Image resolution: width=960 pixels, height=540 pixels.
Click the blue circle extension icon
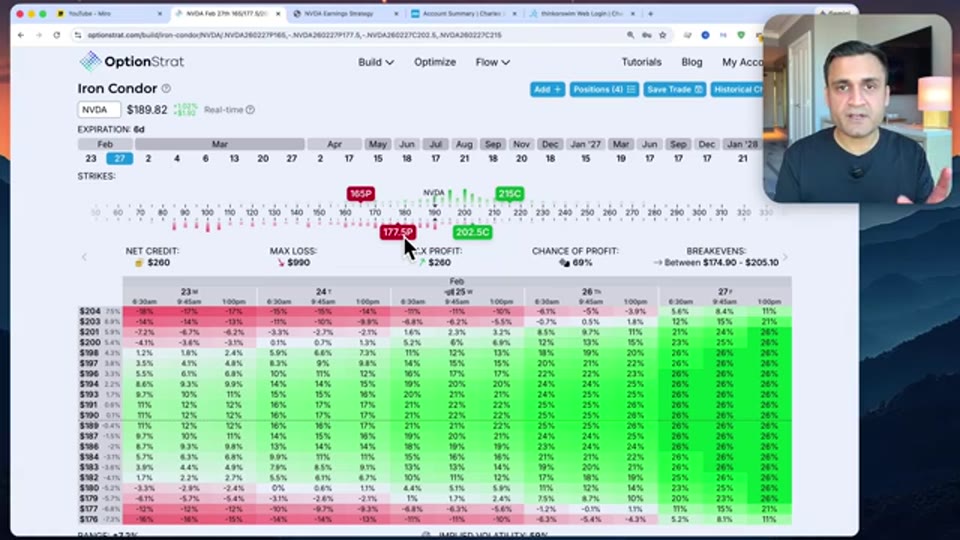705,36
